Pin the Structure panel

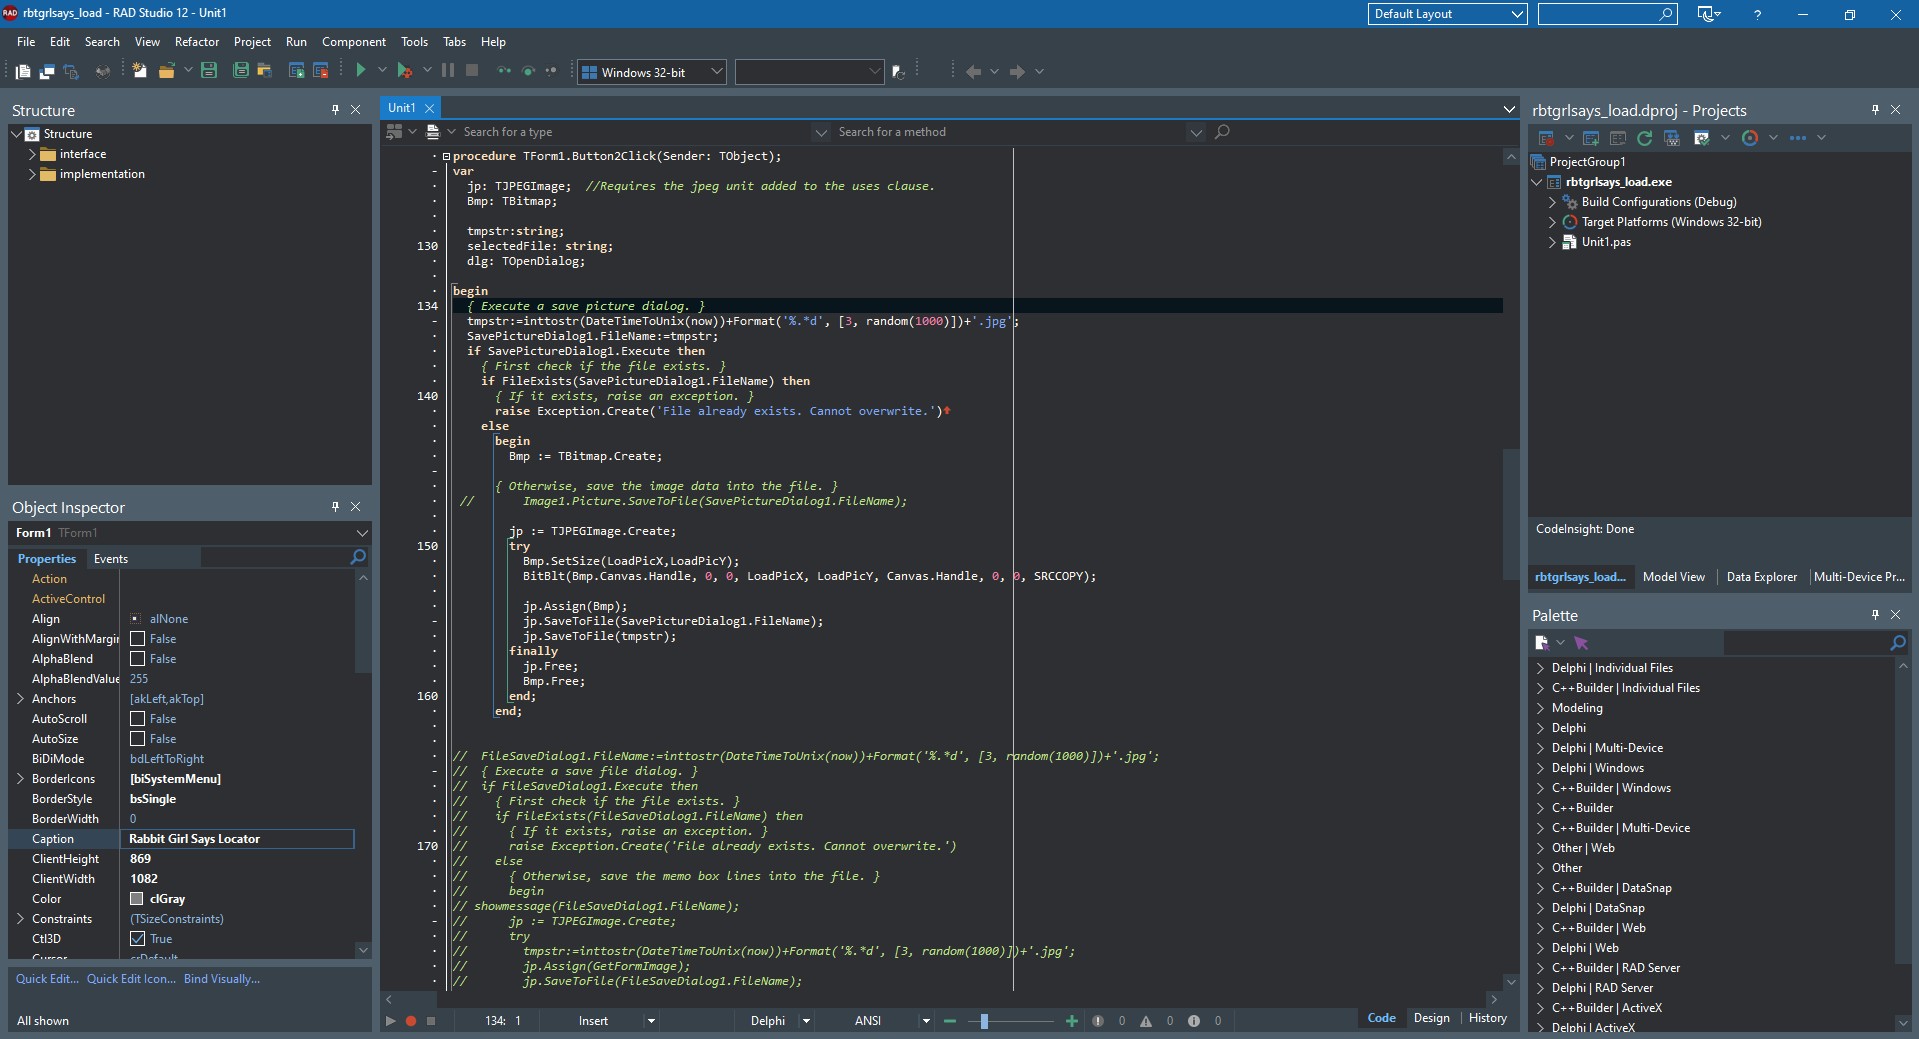[335, 110]
